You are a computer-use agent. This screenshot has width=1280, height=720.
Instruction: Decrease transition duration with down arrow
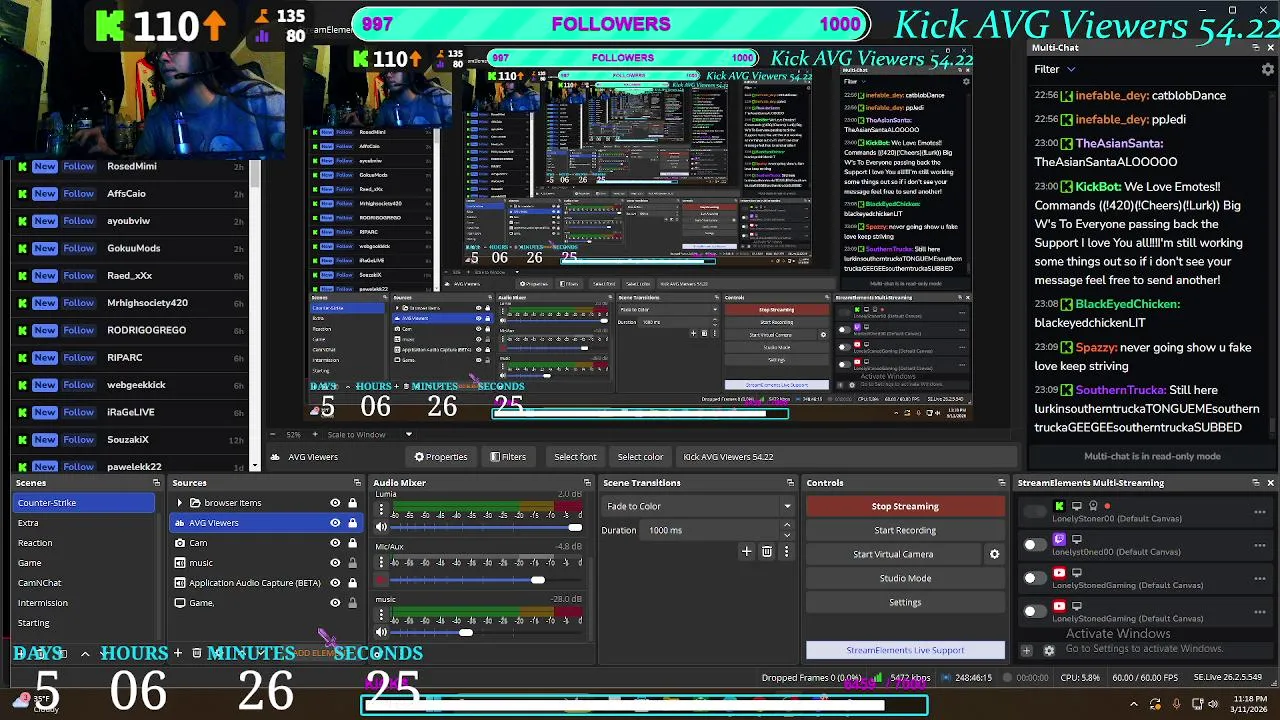[x=786, y=535]
